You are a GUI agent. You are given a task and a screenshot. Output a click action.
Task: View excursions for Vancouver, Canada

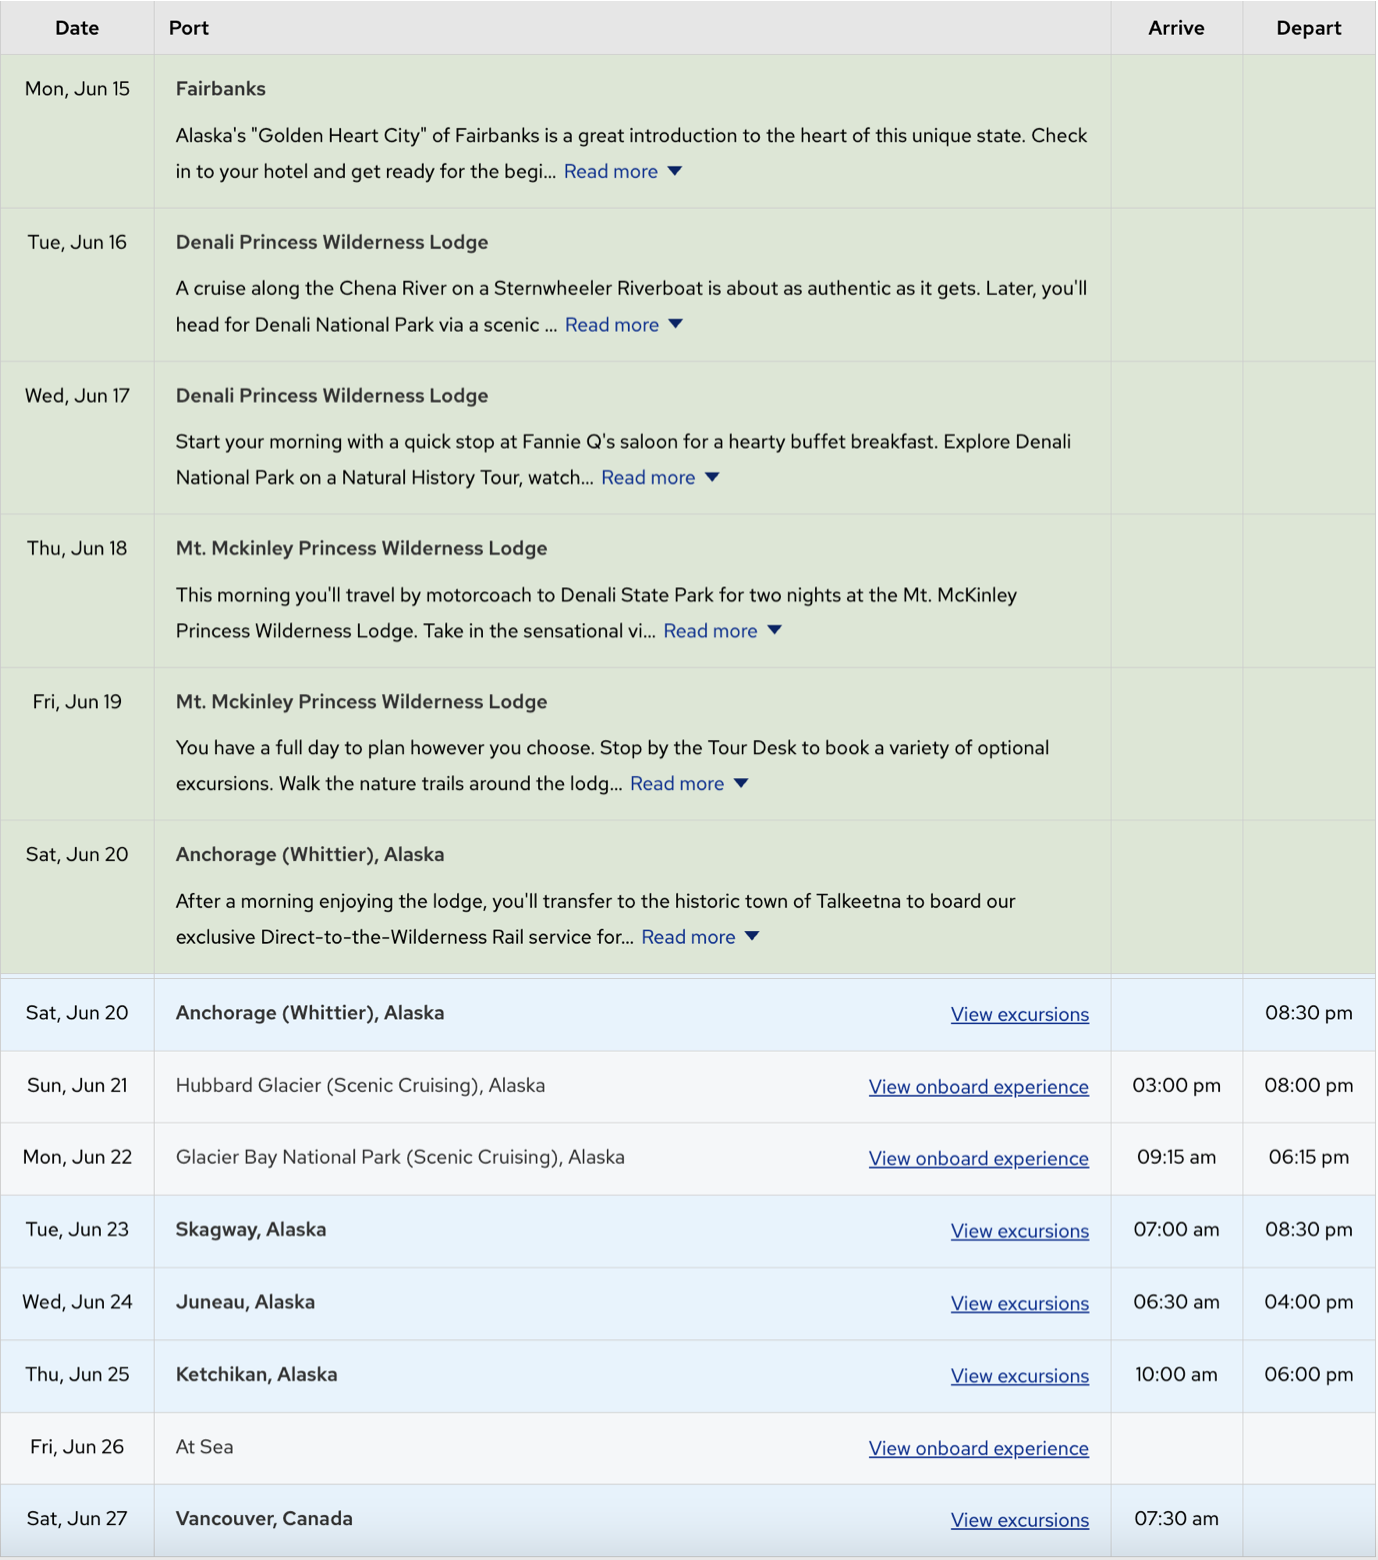click(1019, 1520)
